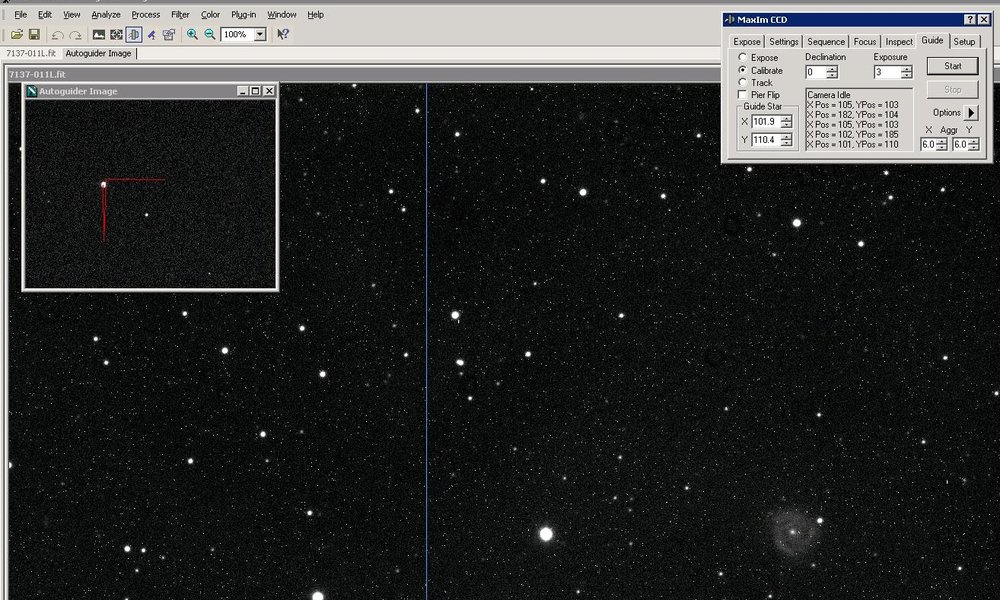Open the telescope observatory control icon
The image size is (1000, 600).
click(151, 34)
